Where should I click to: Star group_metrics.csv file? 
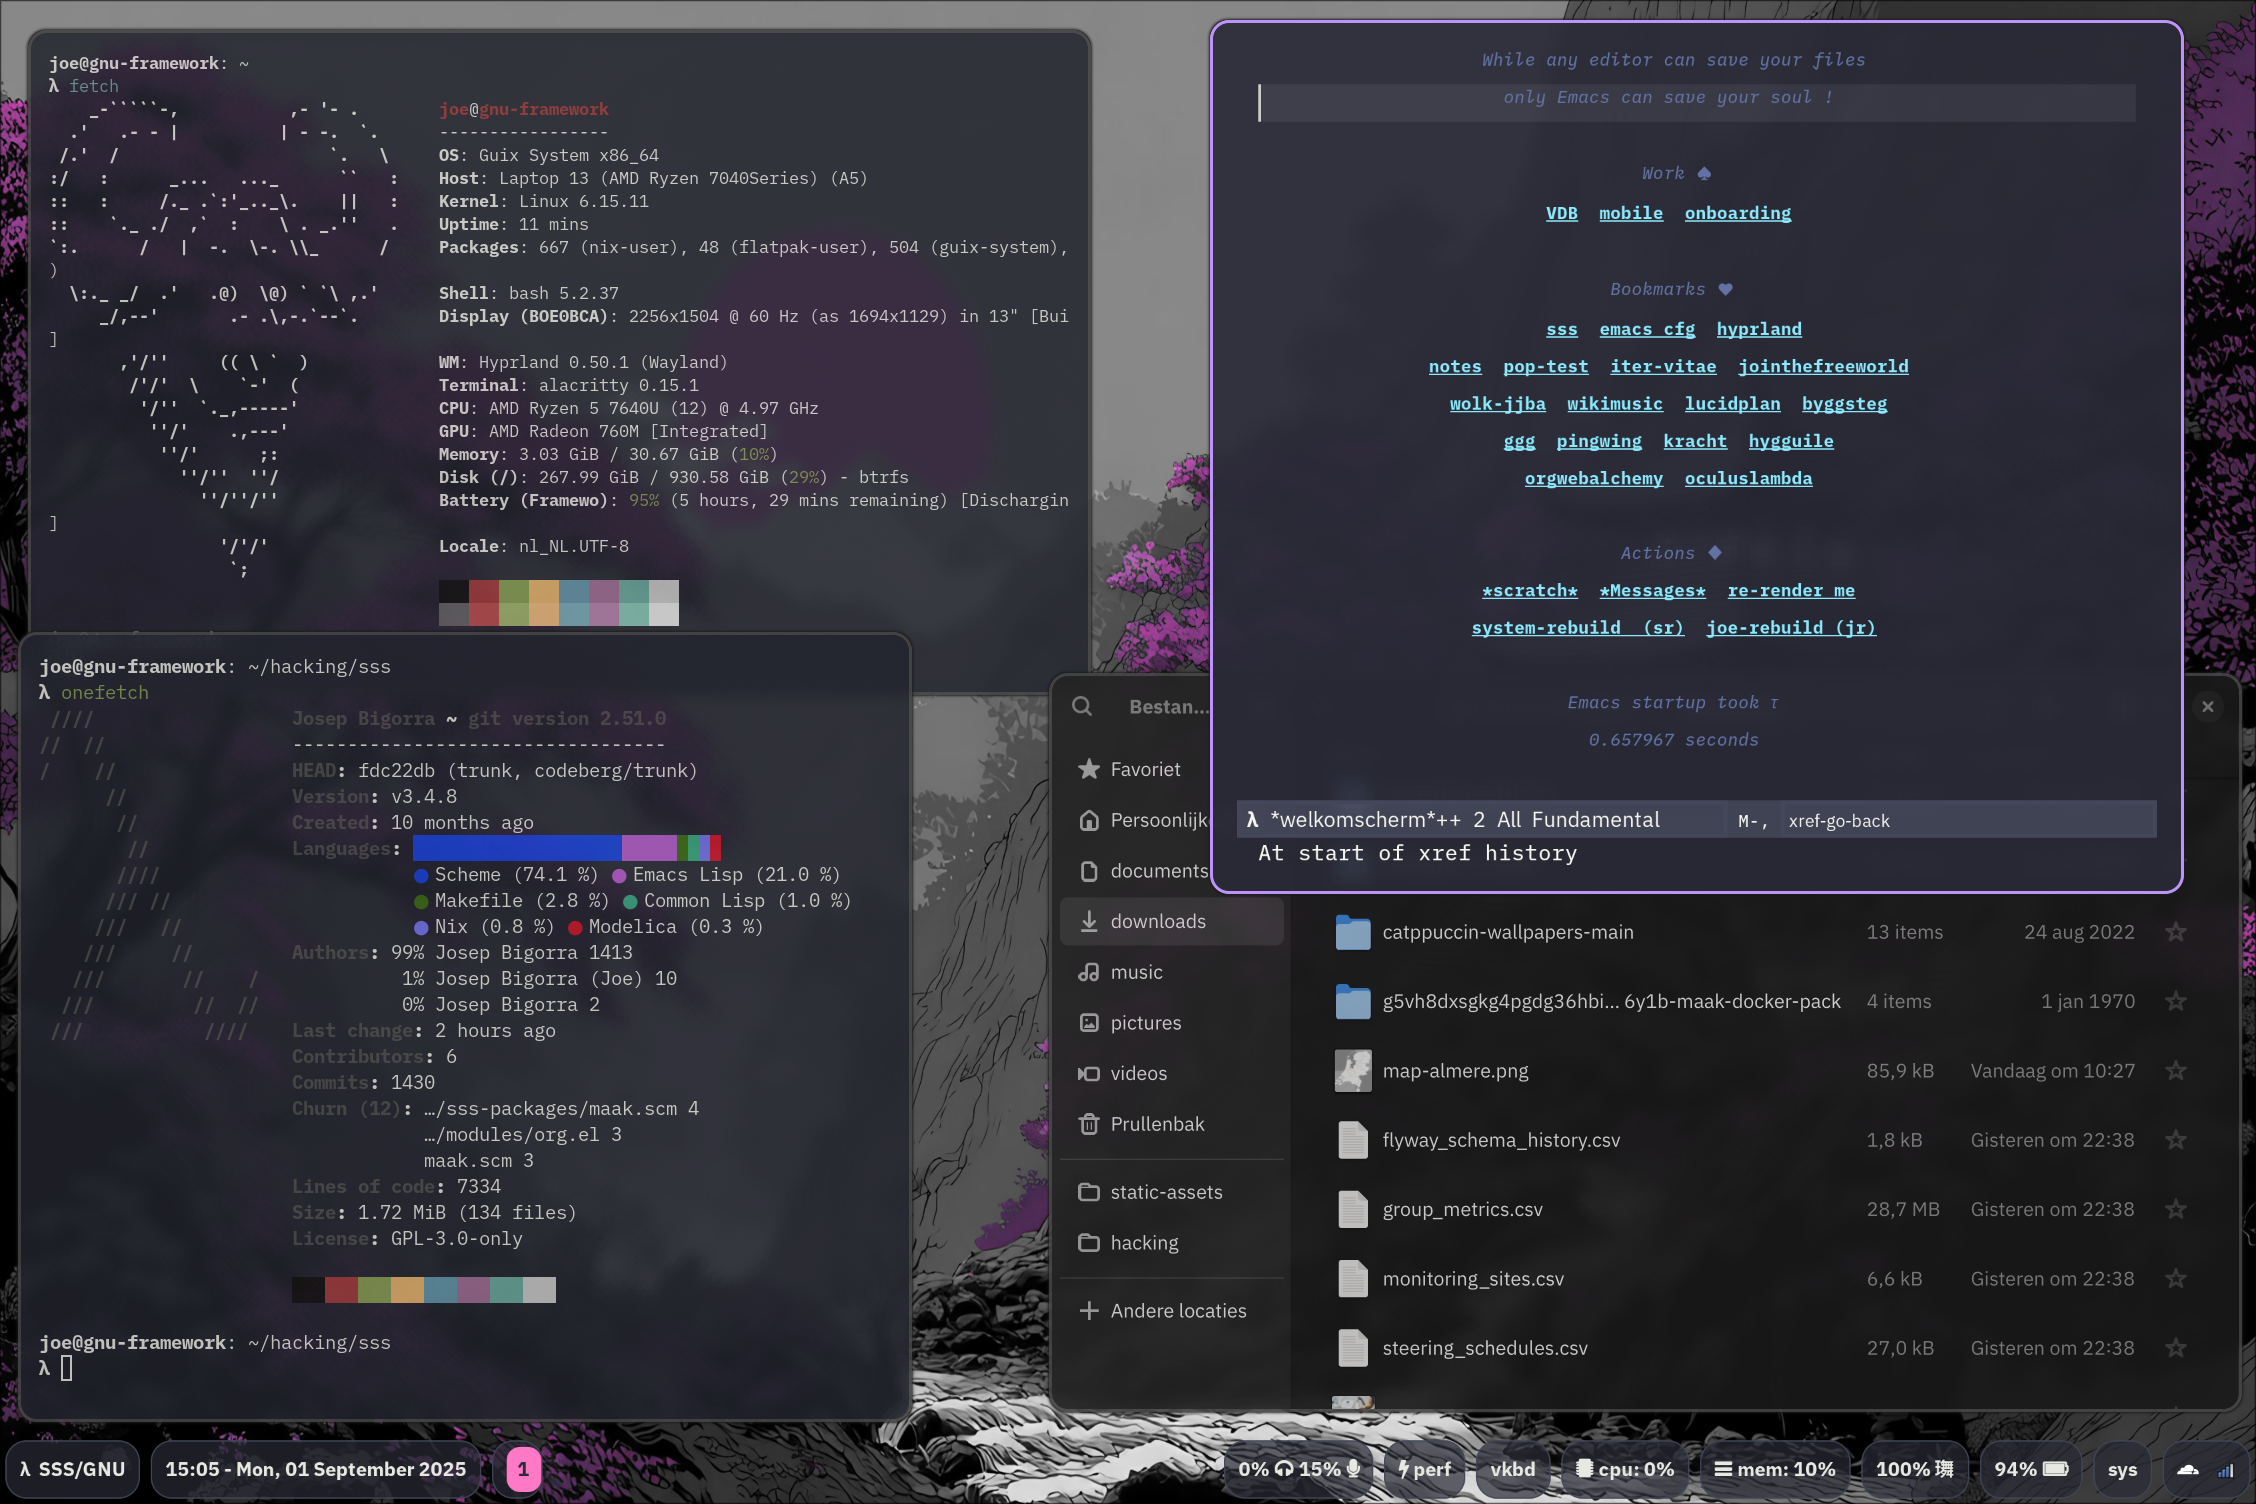tap(2175, 1209)
